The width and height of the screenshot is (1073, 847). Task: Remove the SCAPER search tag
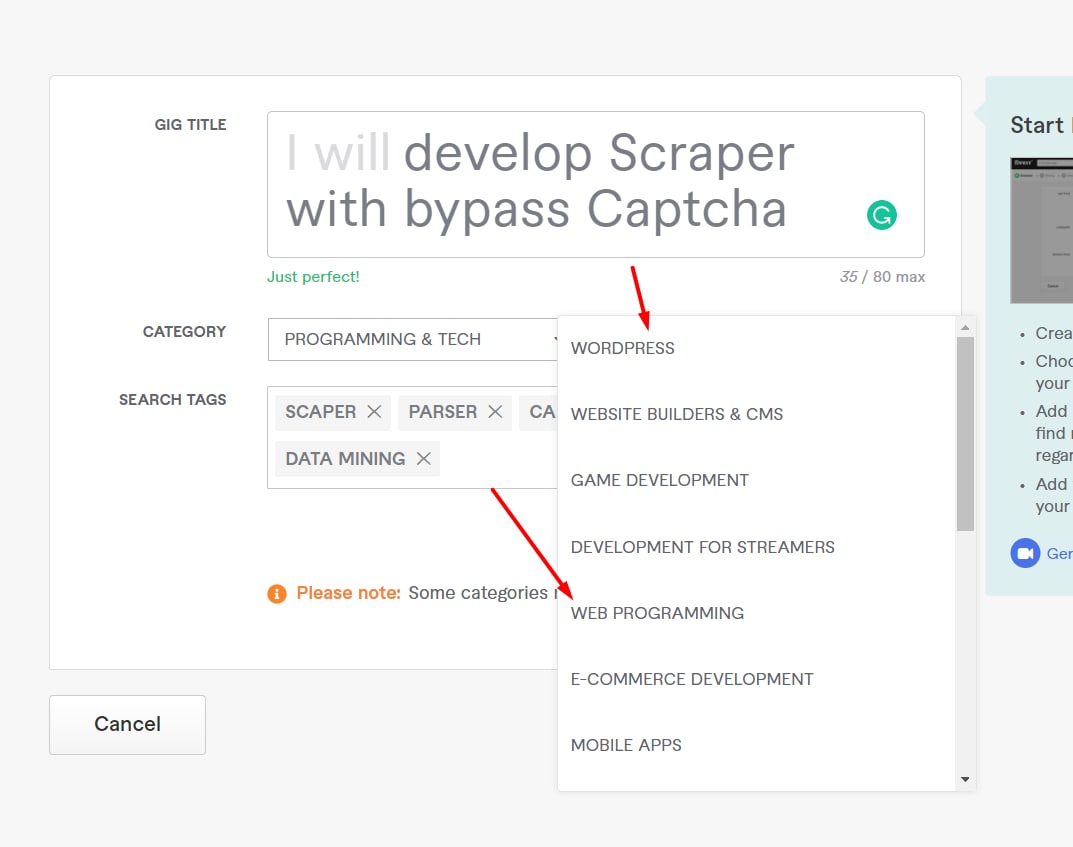coord(374,412)
